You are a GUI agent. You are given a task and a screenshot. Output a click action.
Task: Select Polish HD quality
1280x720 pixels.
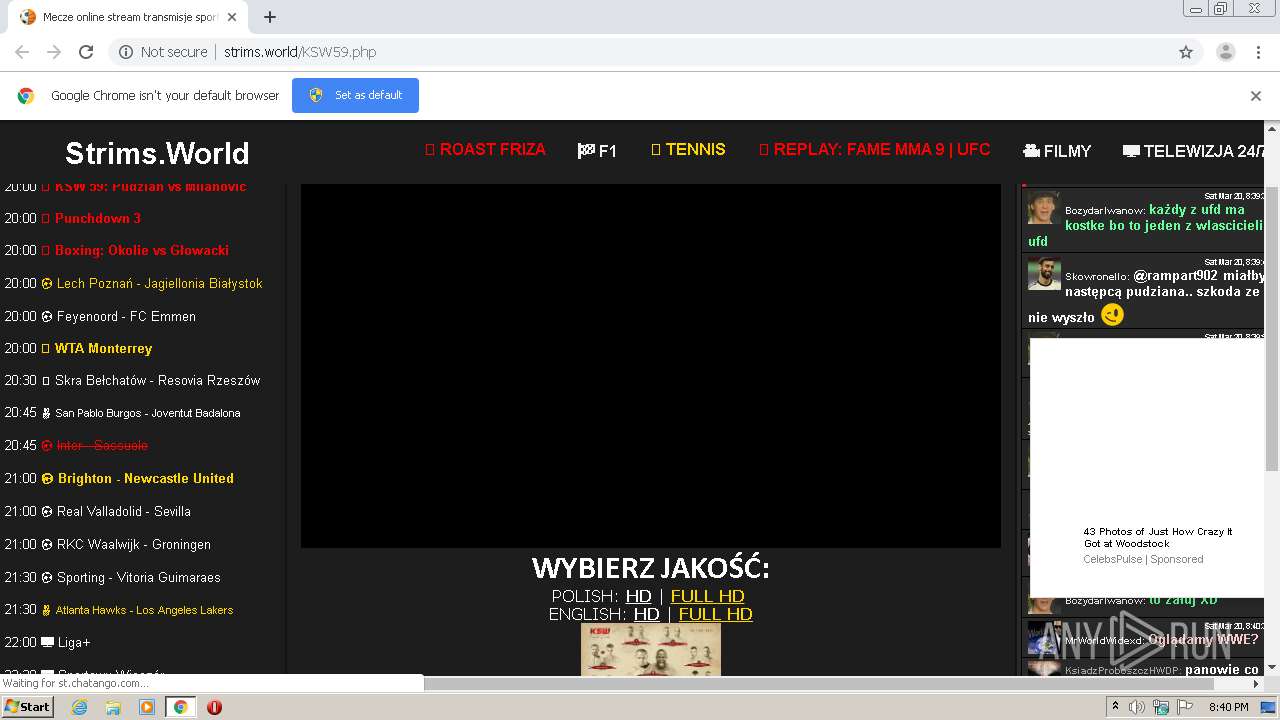pos(639,596)
